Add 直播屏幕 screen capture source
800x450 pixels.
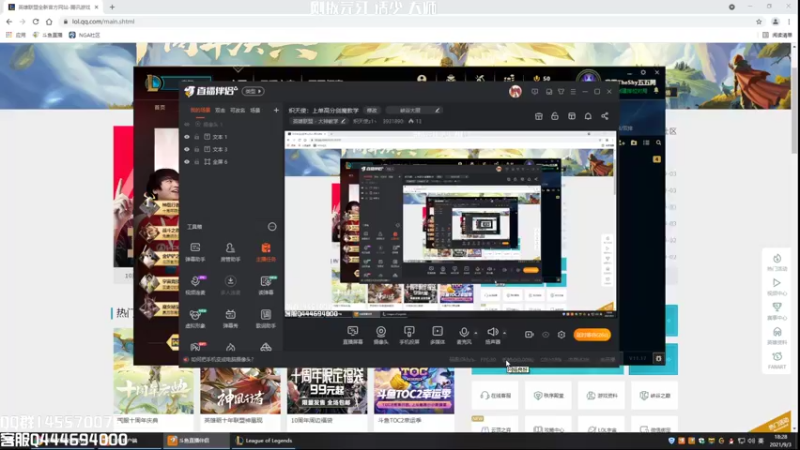pos(353,335)
